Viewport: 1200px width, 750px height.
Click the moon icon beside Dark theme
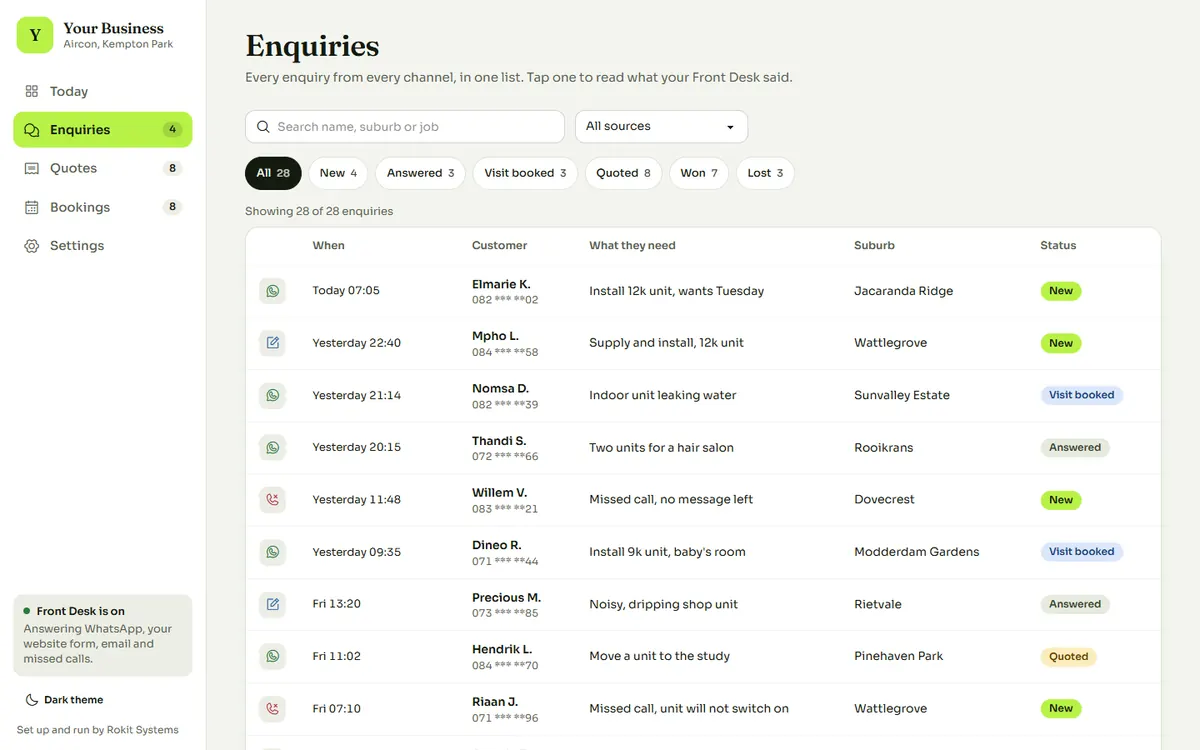(x=32, y=700)
